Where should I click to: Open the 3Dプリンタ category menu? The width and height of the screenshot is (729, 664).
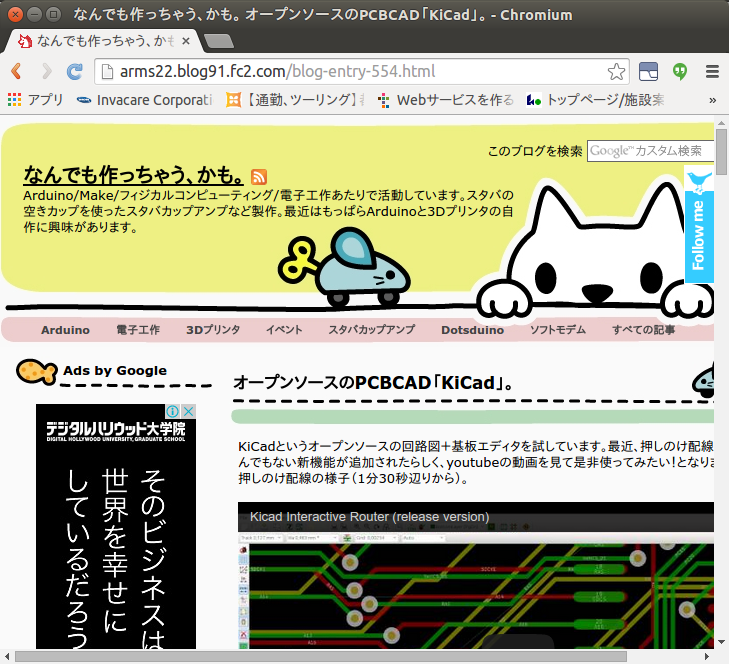point(213,330)
